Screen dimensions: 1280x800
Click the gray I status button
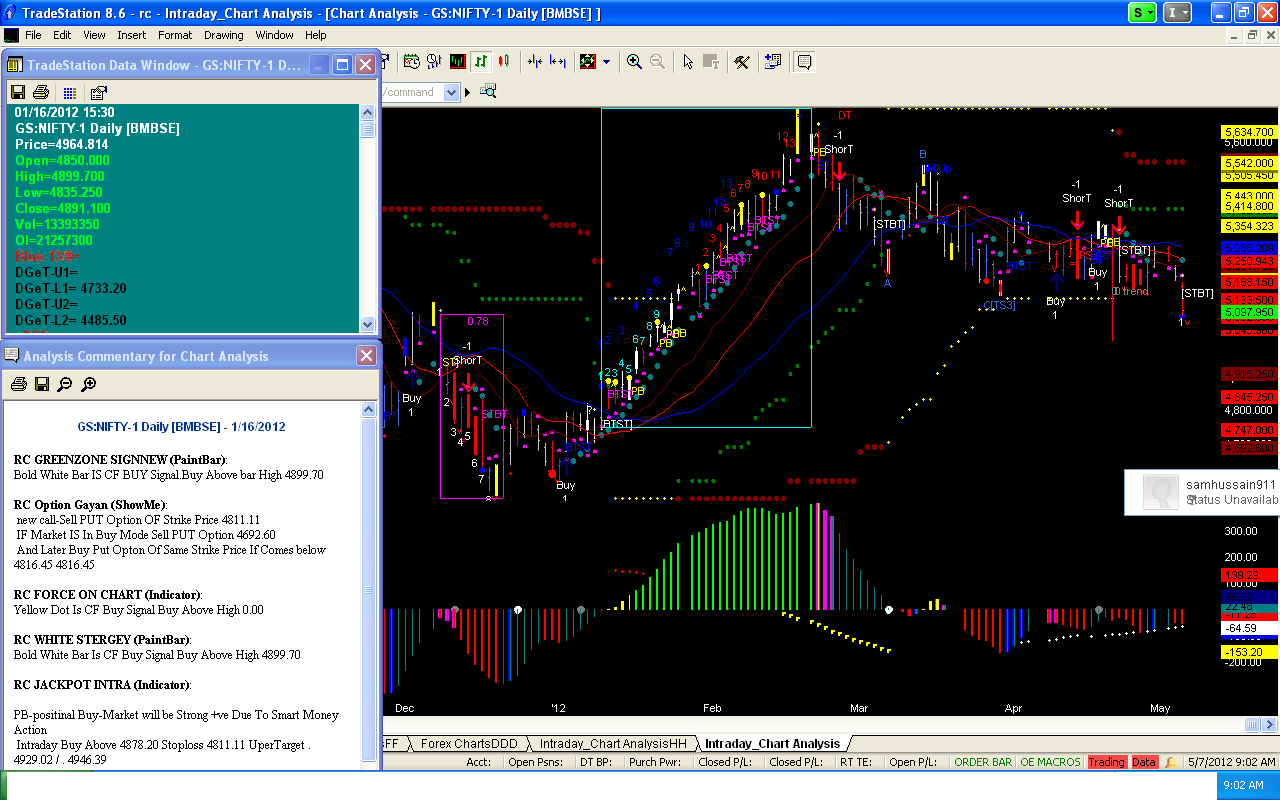coord(1179,12)
